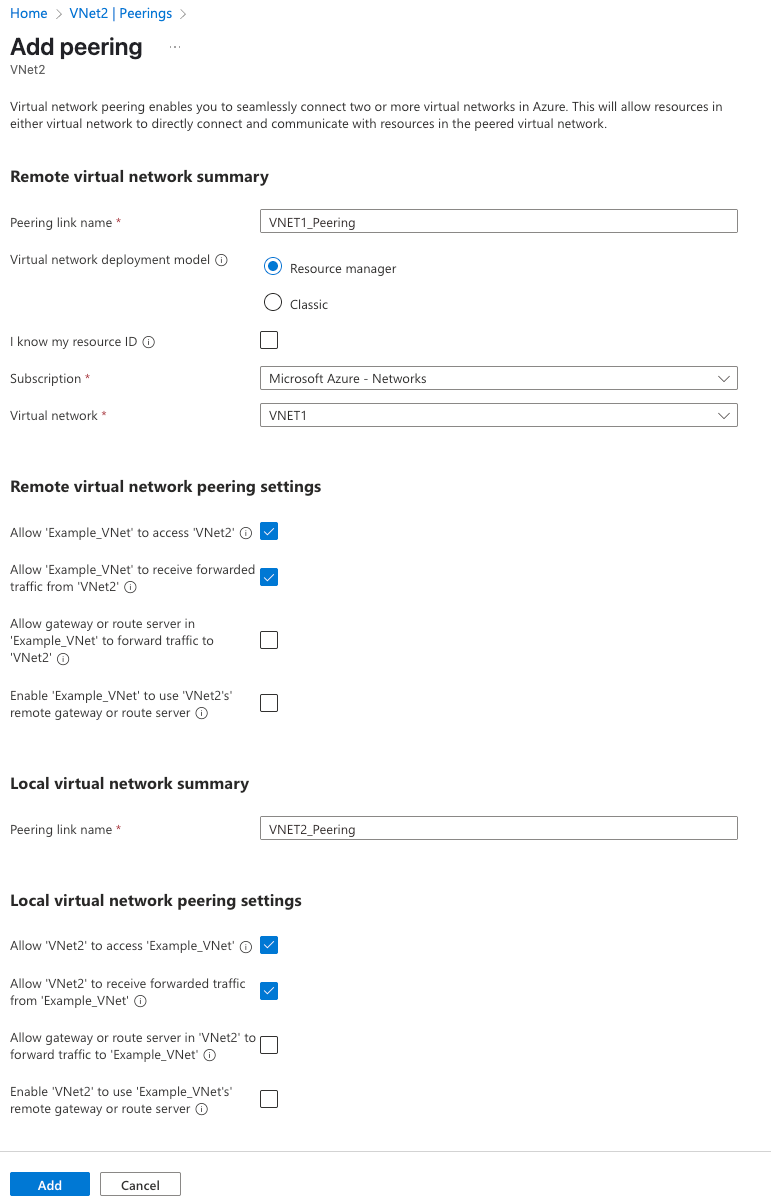Screen dimensions: 771x1204
Task: Click info icon for 'Example_VNet' access 'VNet2'
Action: click(x=246, y=533)
